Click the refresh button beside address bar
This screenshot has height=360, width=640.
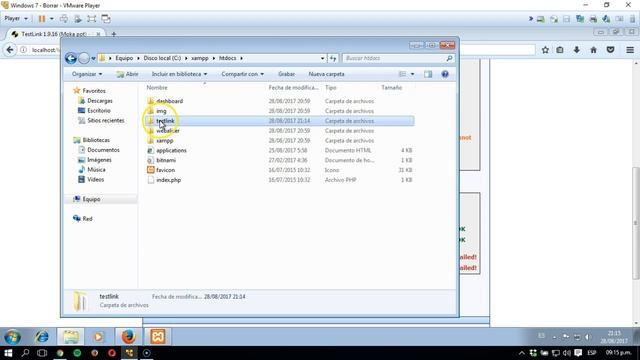coord(333,58)
